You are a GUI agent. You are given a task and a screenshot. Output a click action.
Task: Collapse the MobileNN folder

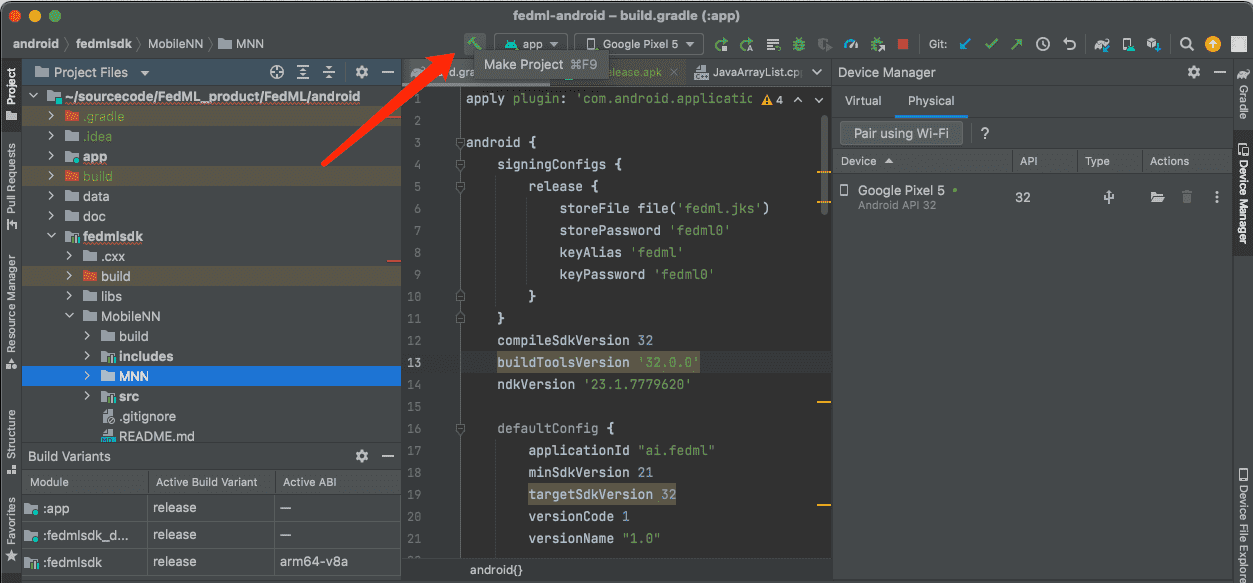(69, 316)
